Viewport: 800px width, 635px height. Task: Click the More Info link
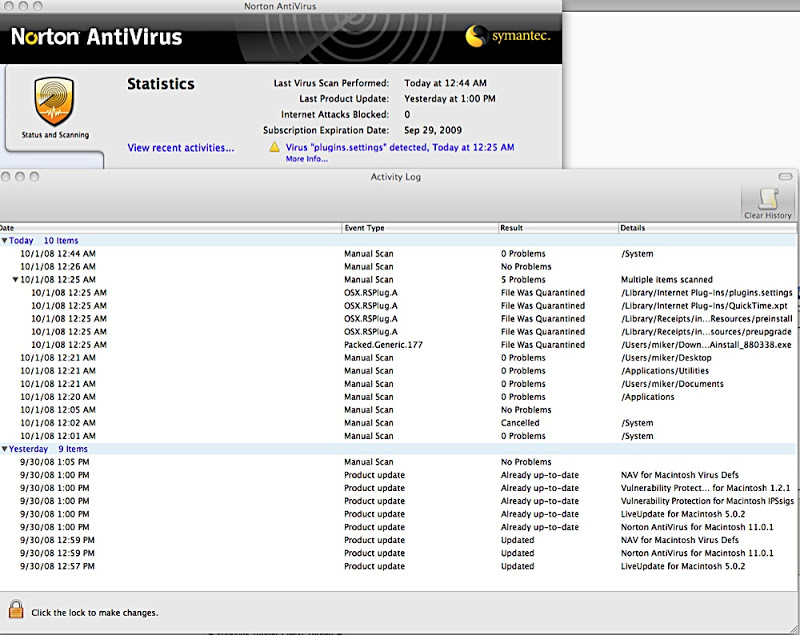click(307, 159)
